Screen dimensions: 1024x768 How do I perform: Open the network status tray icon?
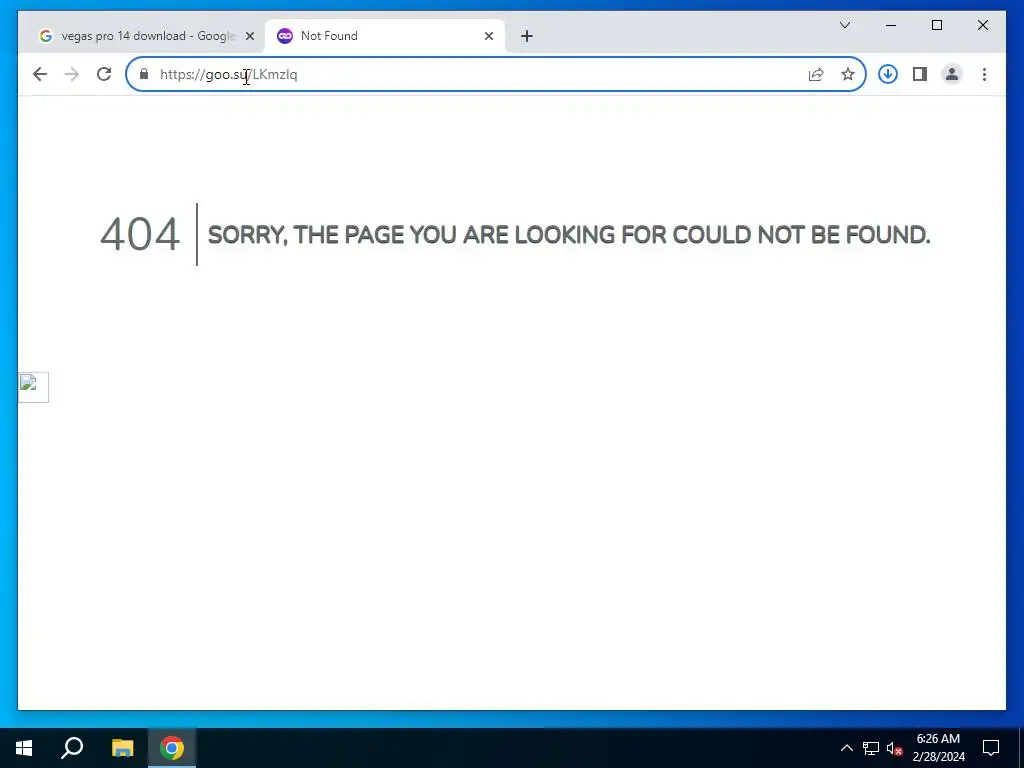pos(871,748)
